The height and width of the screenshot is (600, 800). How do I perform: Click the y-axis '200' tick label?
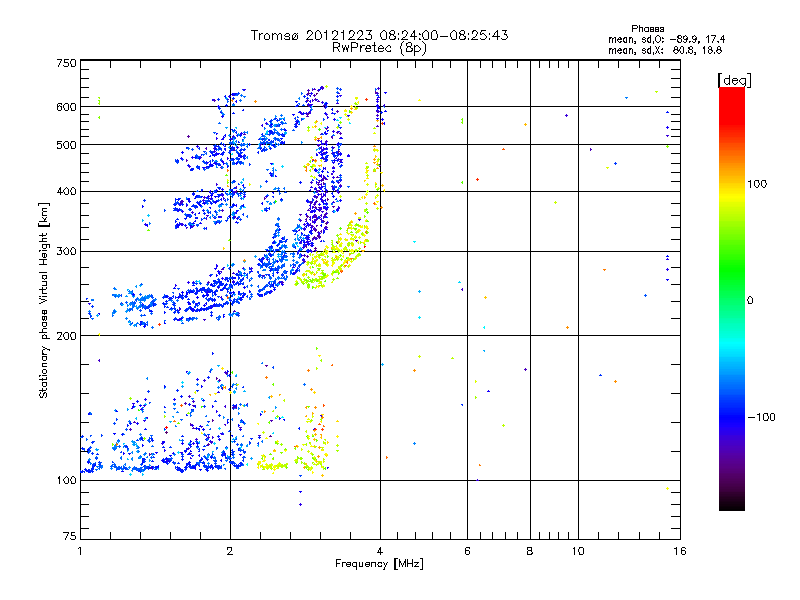(x=66, y=336)
